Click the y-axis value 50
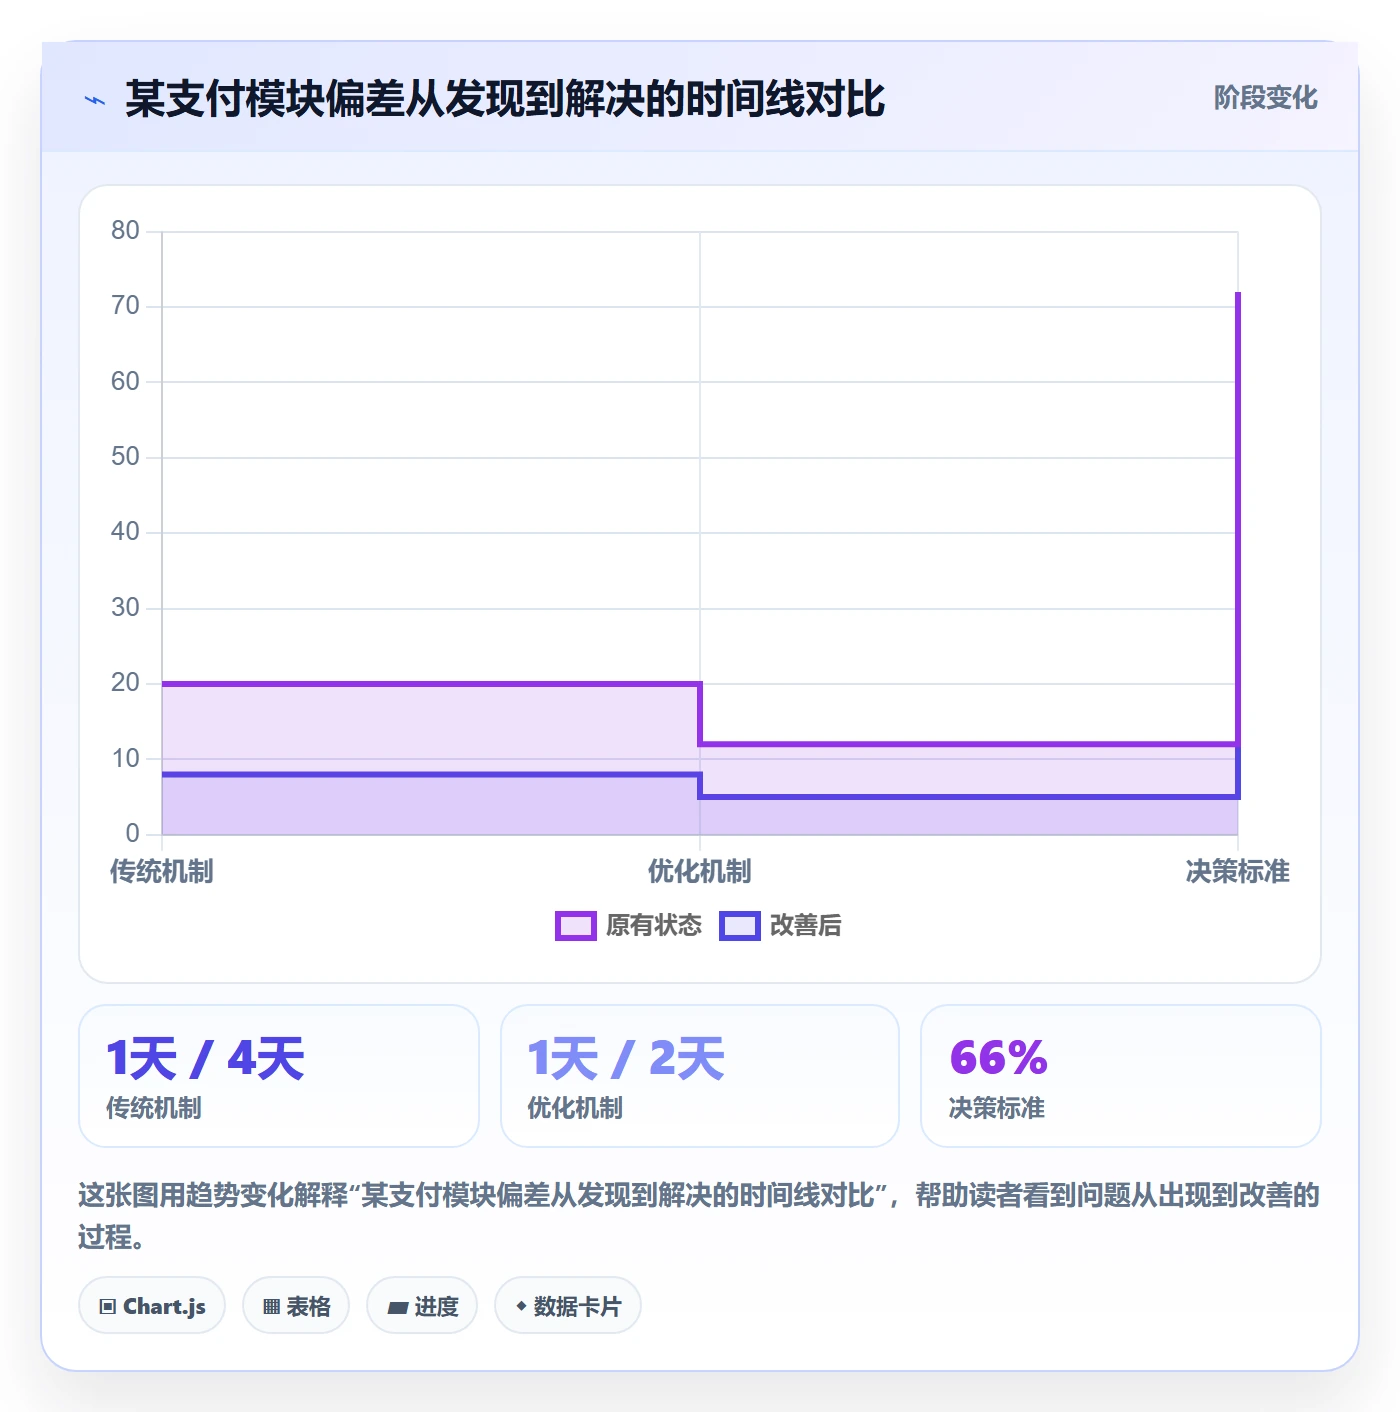 (x=125, y=457)
